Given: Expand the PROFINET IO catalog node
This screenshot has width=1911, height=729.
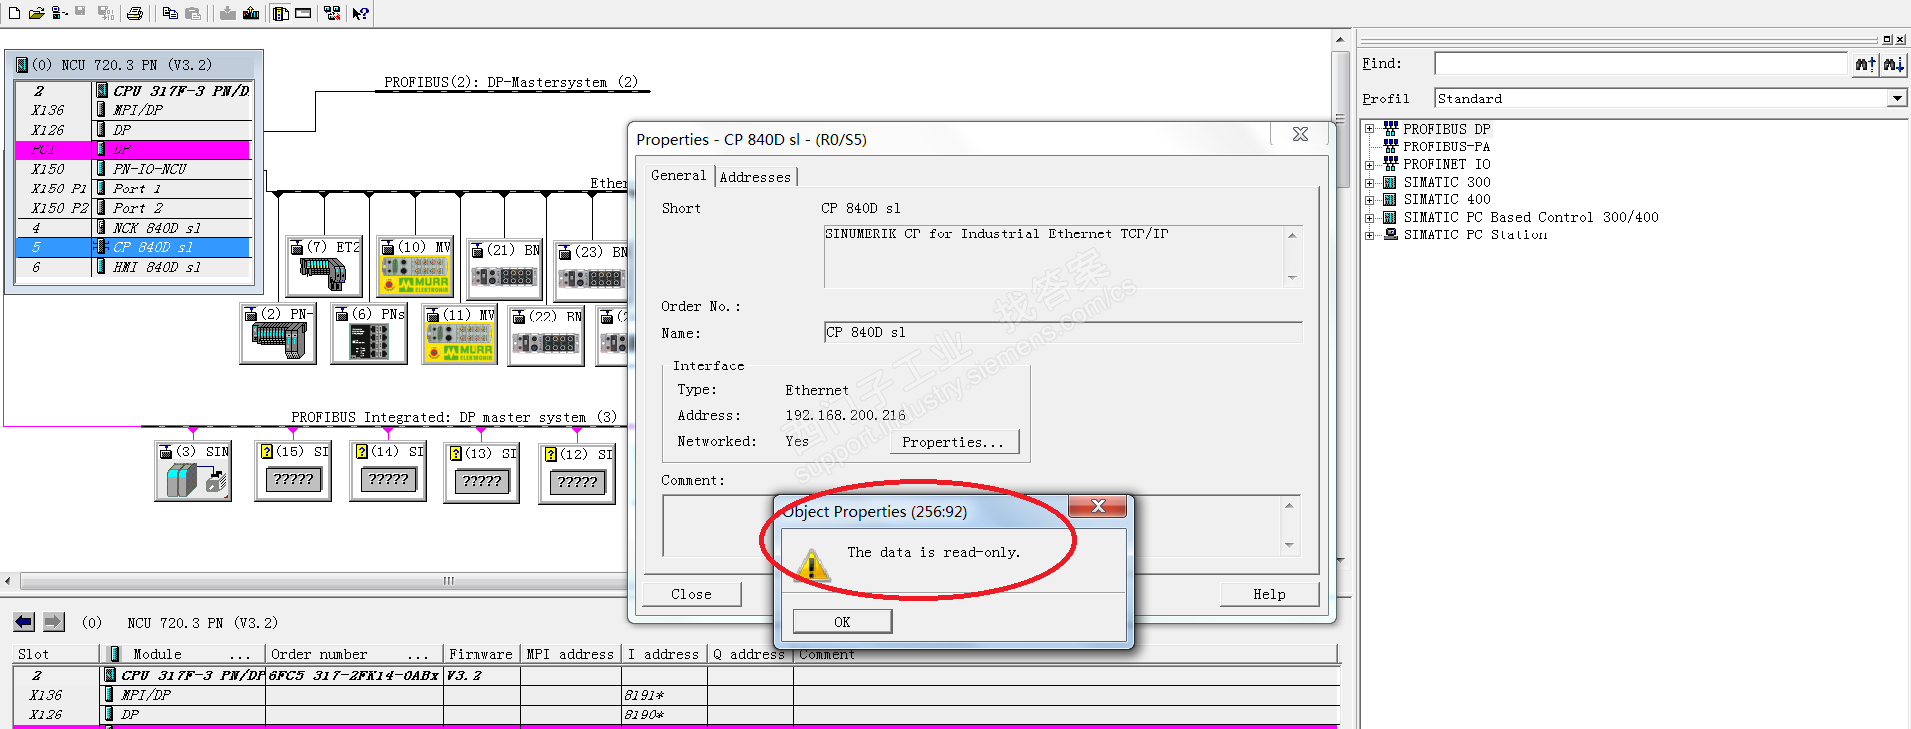Looking at the screenshot, I should coord(1369,165).
